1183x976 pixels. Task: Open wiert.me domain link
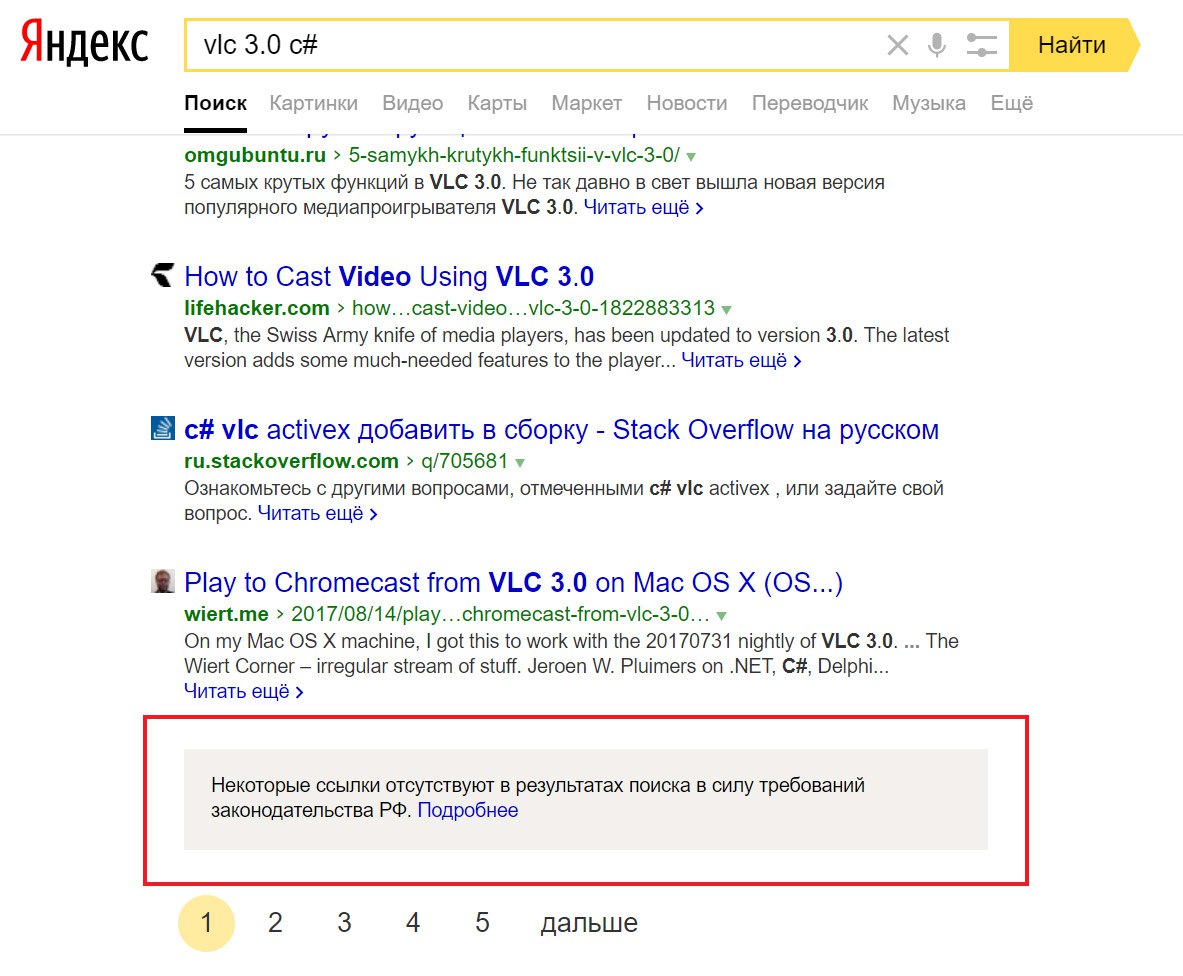coord(226,614)
